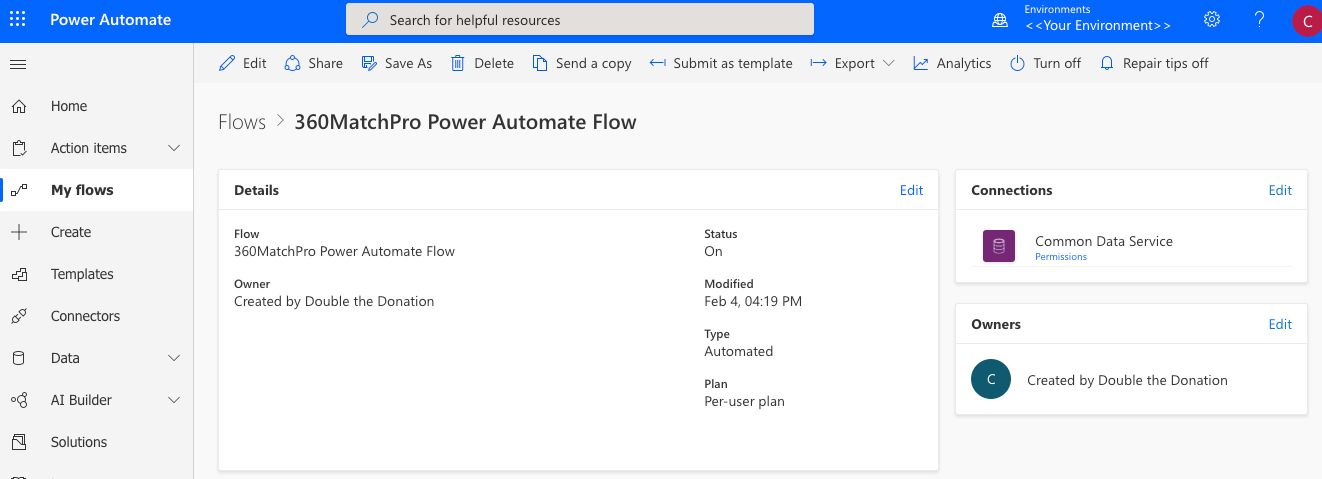Click the Delete trash icon
Image resolution: width=1322 pixels, height=479 pixels.
click(458, 63)
